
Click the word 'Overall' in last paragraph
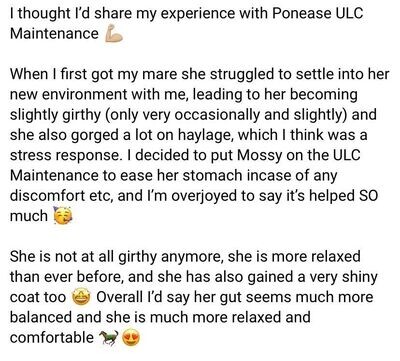119,297
